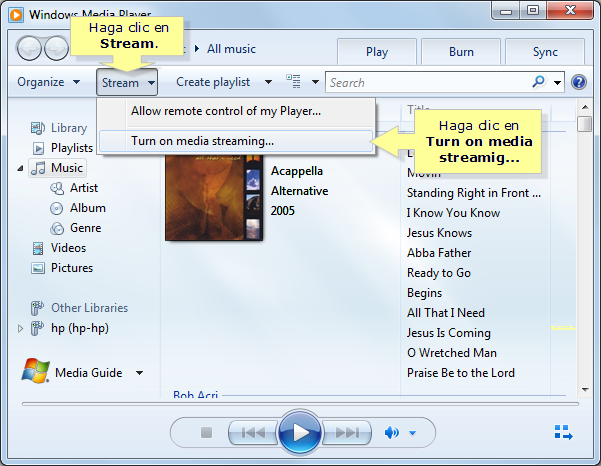Click the Playlists icon in sidebar
The image size is (601, 466).
click(38, 148)
